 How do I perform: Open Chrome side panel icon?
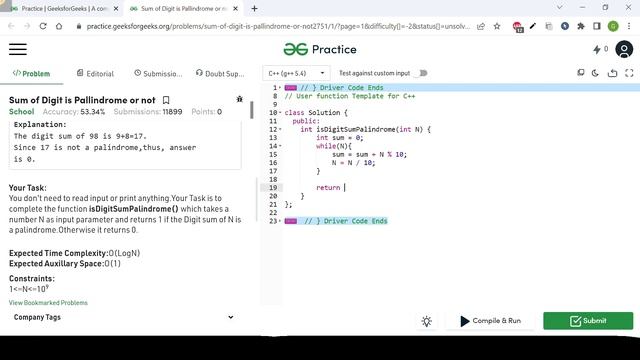(x=597, y=26)
